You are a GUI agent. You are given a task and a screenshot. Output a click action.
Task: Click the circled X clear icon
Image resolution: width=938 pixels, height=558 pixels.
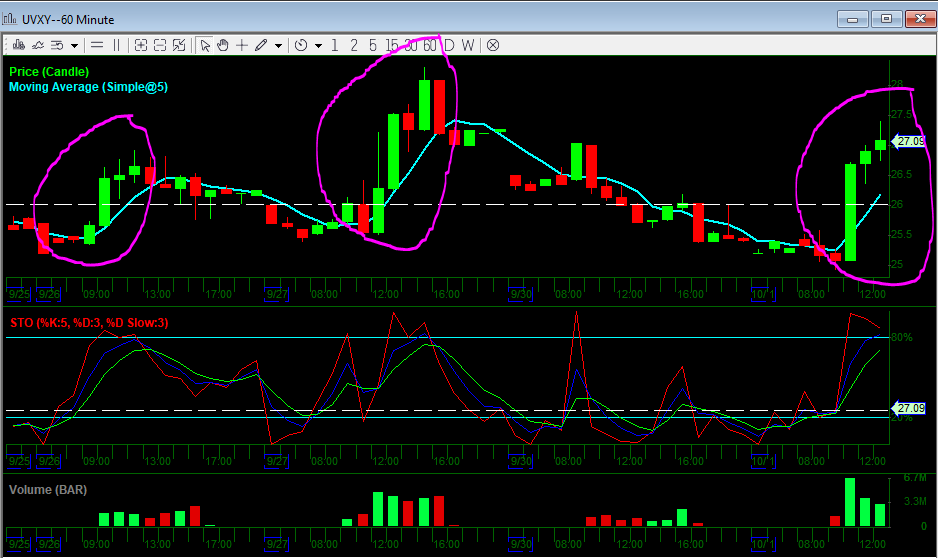[493, 45]
